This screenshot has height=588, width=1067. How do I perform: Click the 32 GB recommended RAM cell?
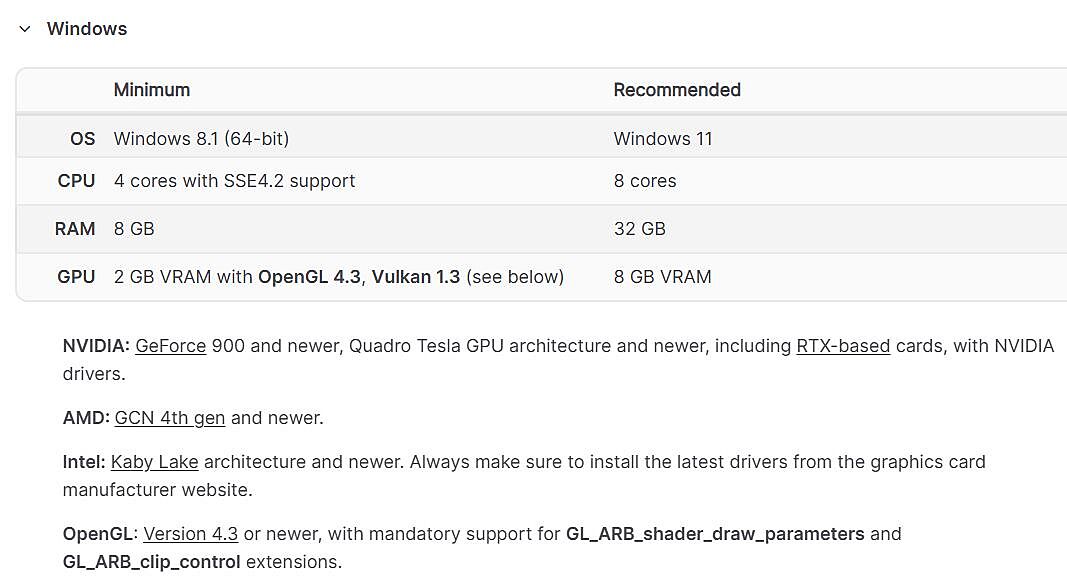click(639, 229)
